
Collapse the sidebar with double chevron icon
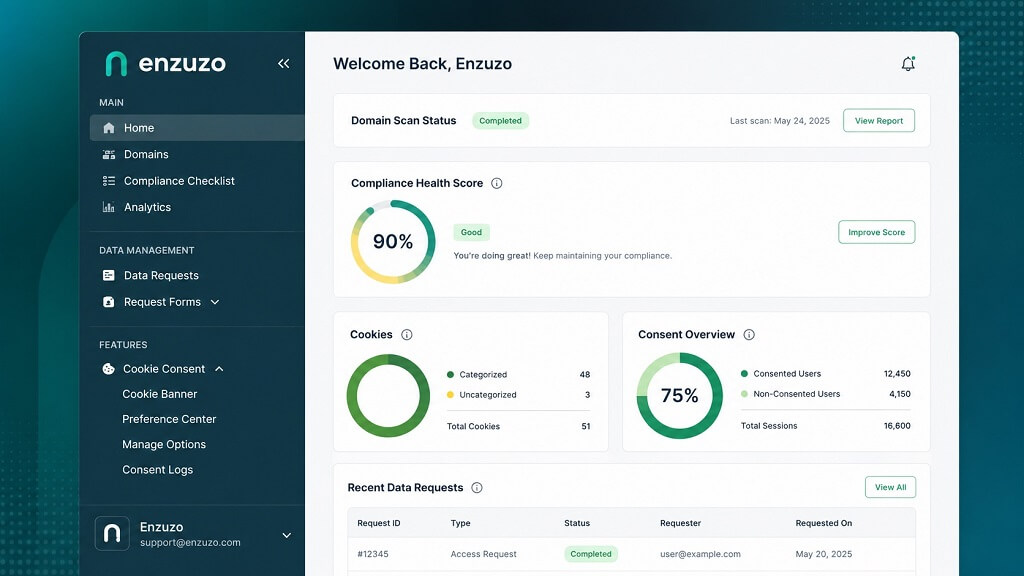click(x=283, y=63)
